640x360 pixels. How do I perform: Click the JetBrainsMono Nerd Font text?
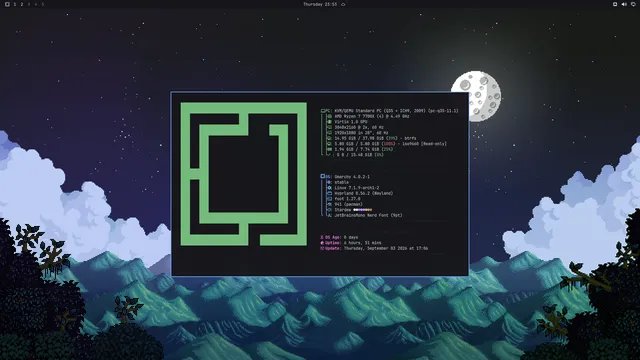click(368, 215)
